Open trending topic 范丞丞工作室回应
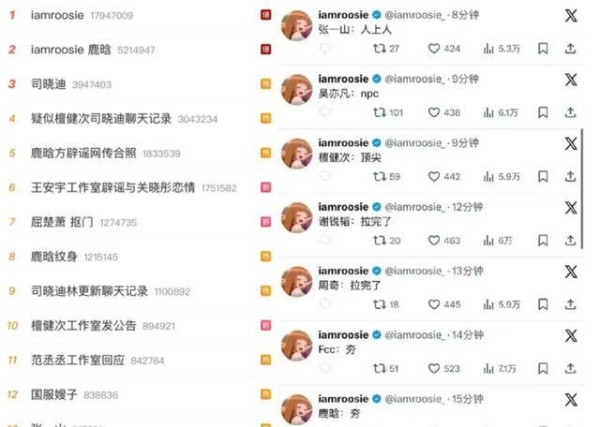This screenshot has height=427, width=600. click(78, 360)
